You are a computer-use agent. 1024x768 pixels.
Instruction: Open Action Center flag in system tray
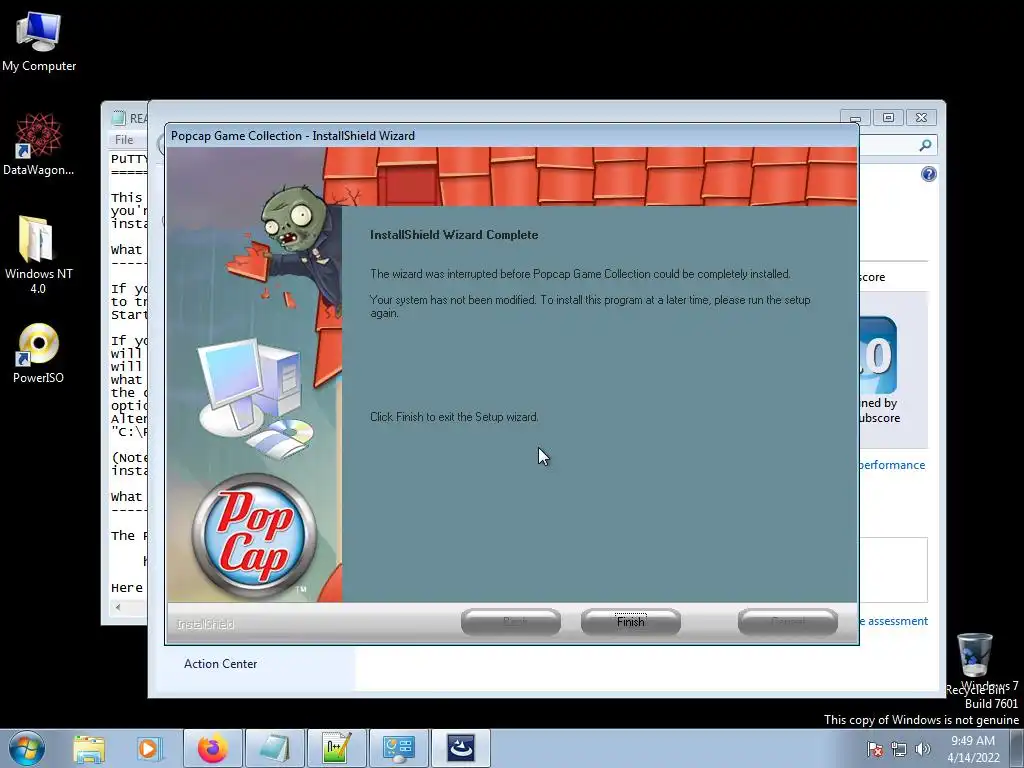pyautogui.click(x=875, y=749)
